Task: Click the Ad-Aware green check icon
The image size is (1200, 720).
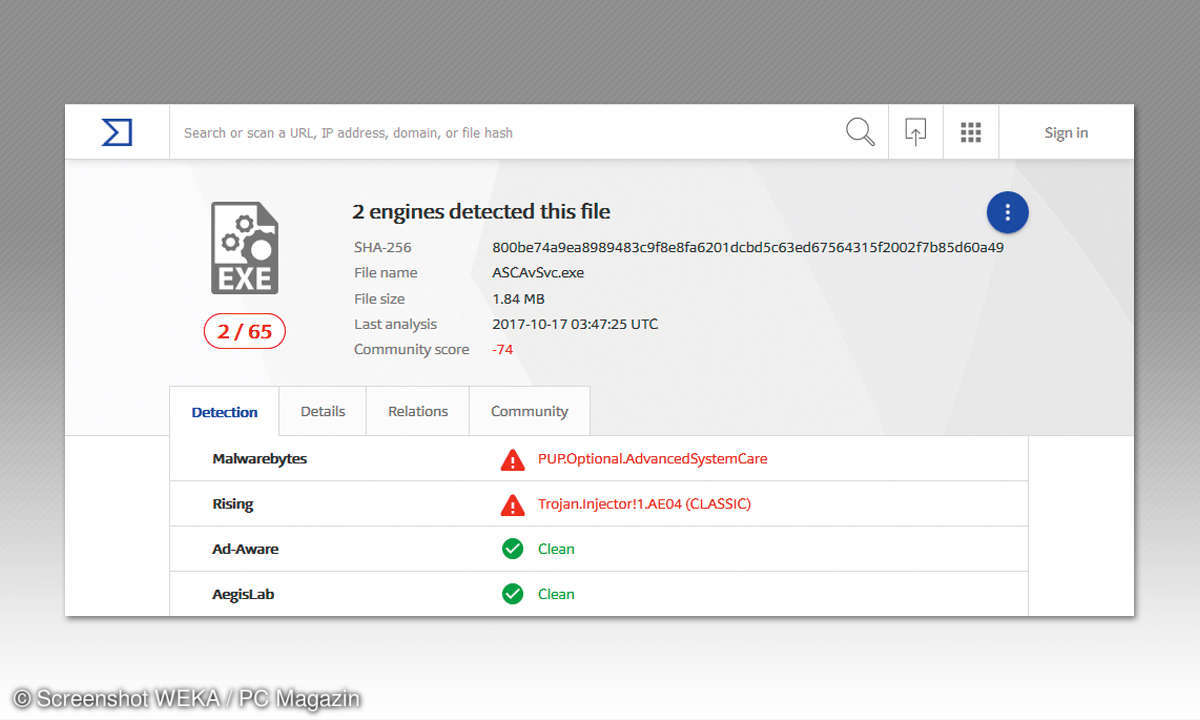Action: point(512,549)
